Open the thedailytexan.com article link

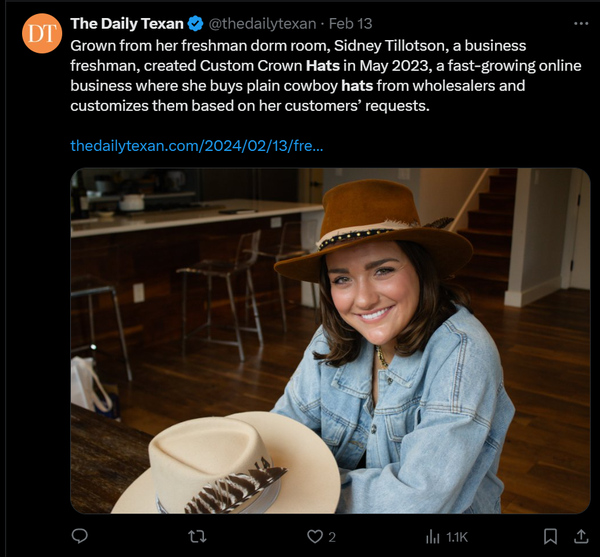coord(196,146)
